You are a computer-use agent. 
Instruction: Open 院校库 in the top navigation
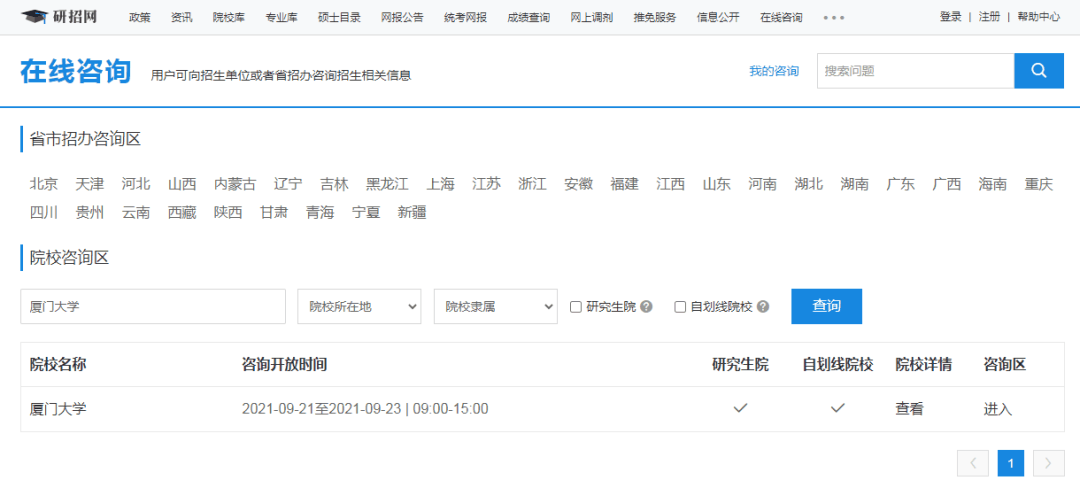228,17
